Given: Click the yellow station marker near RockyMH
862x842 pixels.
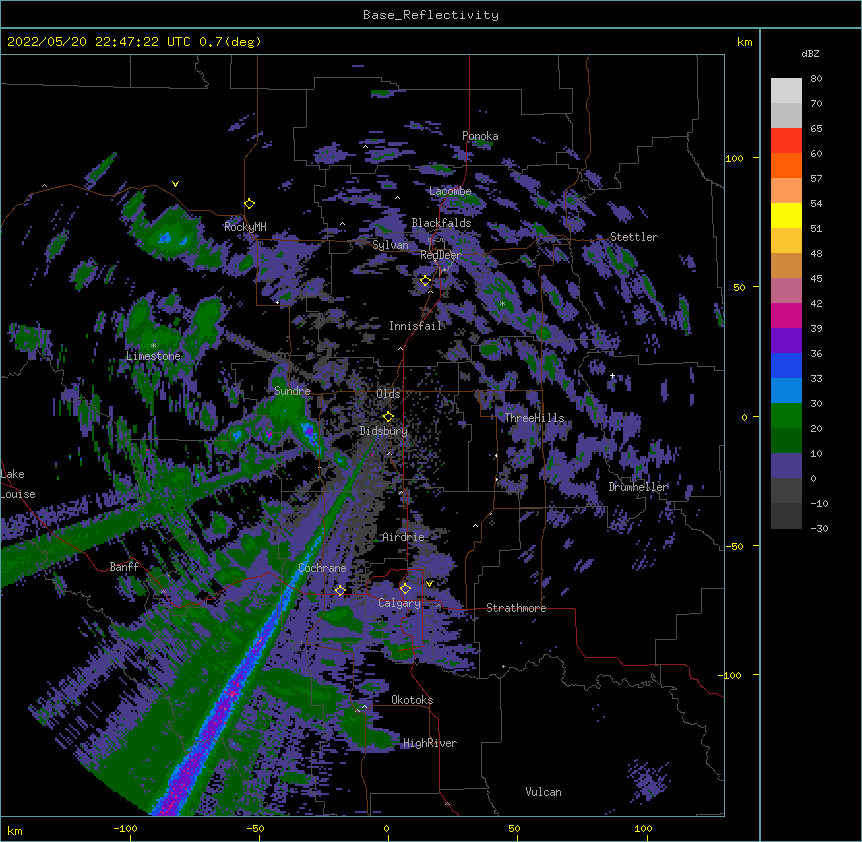Looking at the screenshot, I should (x=249, y=204).
